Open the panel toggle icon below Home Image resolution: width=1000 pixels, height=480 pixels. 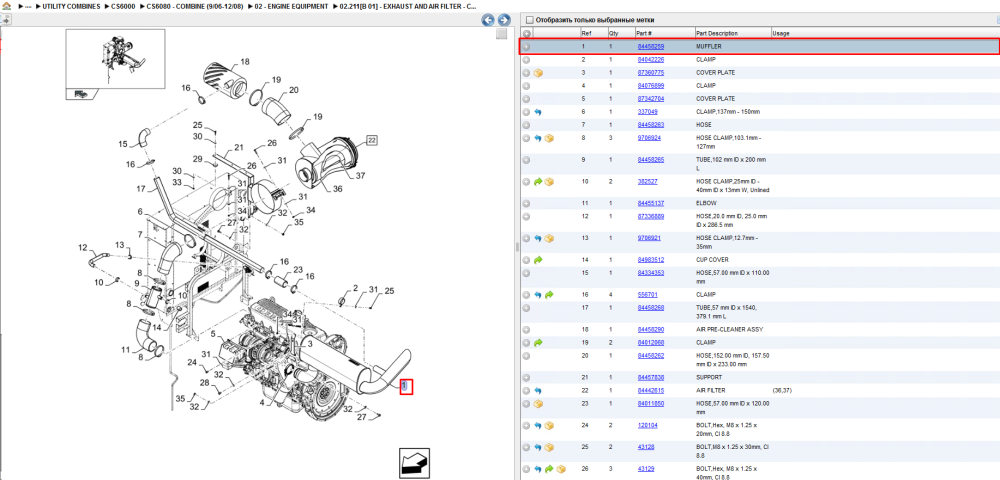[6, 20]
